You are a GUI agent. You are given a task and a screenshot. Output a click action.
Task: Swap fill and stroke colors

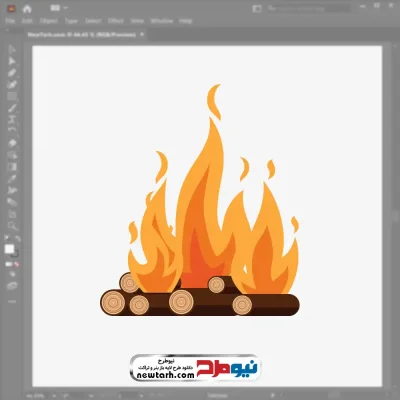18,238
